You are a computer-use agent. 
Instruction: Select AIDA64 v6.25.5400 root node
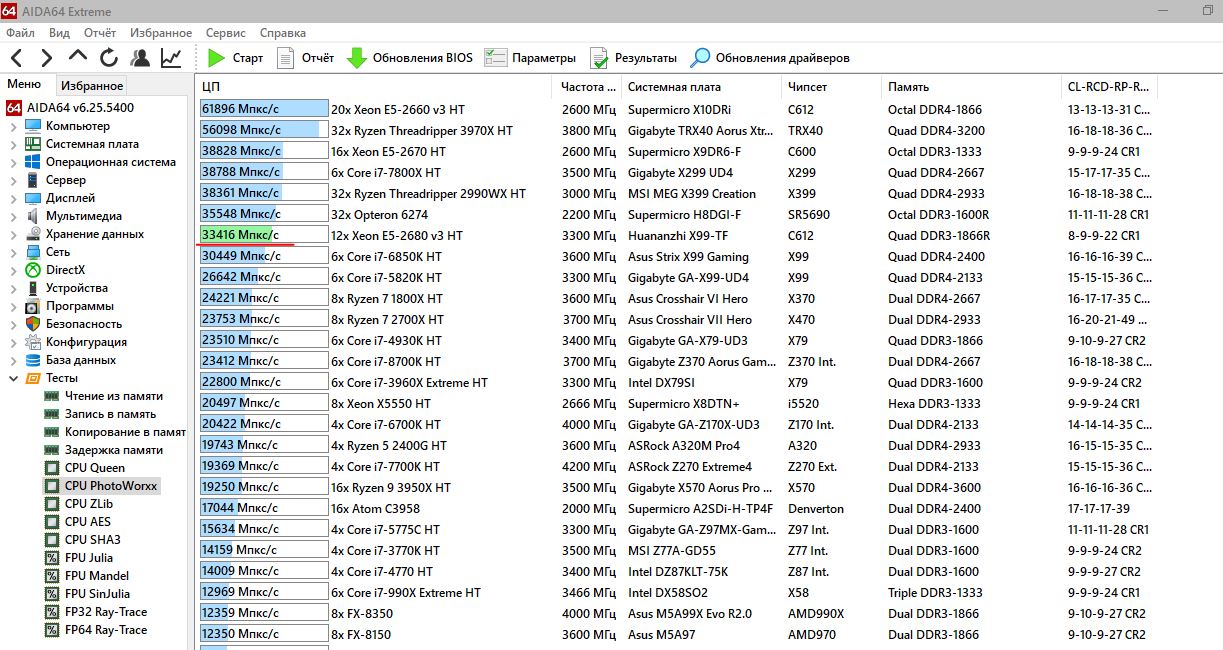[x=80, y=108]
